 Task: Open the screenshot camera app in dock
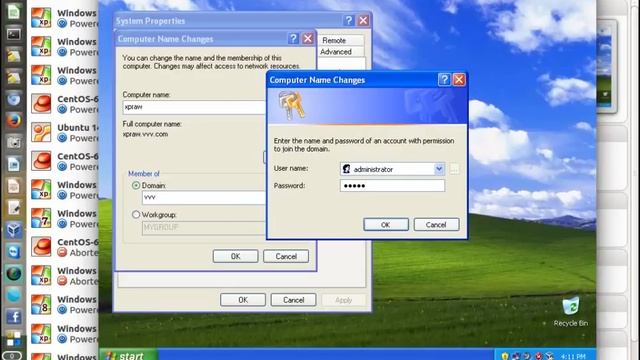point(13,142)
